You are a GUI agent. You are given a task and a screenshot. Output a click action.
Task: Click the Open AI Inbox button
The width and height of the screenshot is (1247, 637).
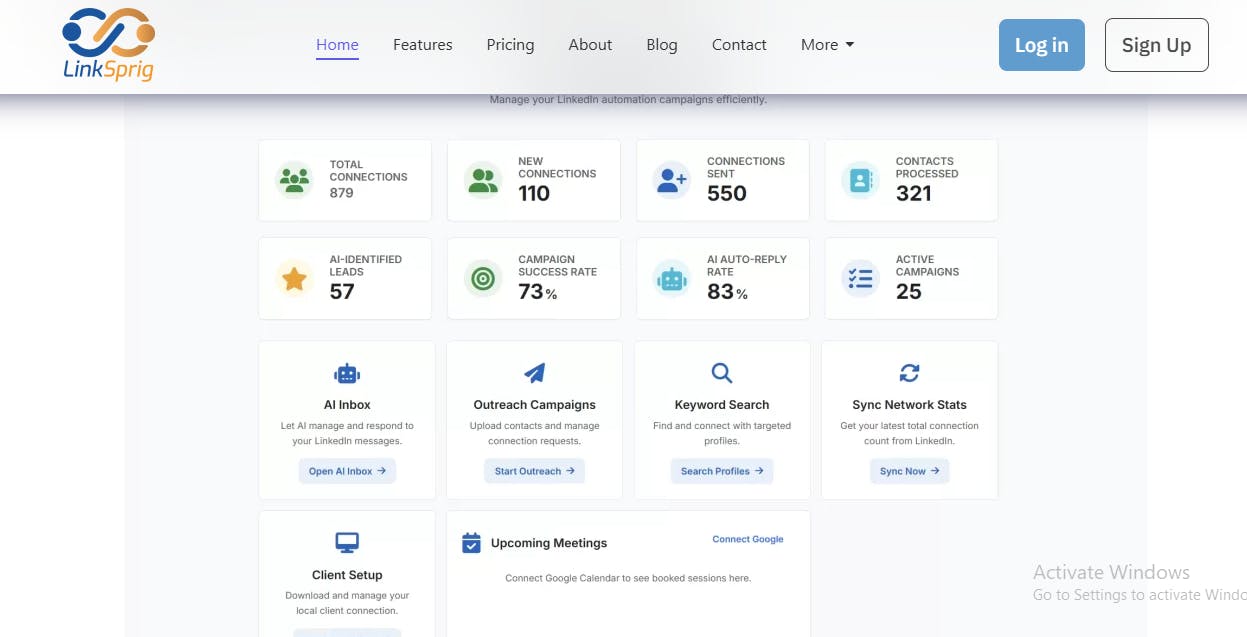pyautogui.click(x=347, y=471)
